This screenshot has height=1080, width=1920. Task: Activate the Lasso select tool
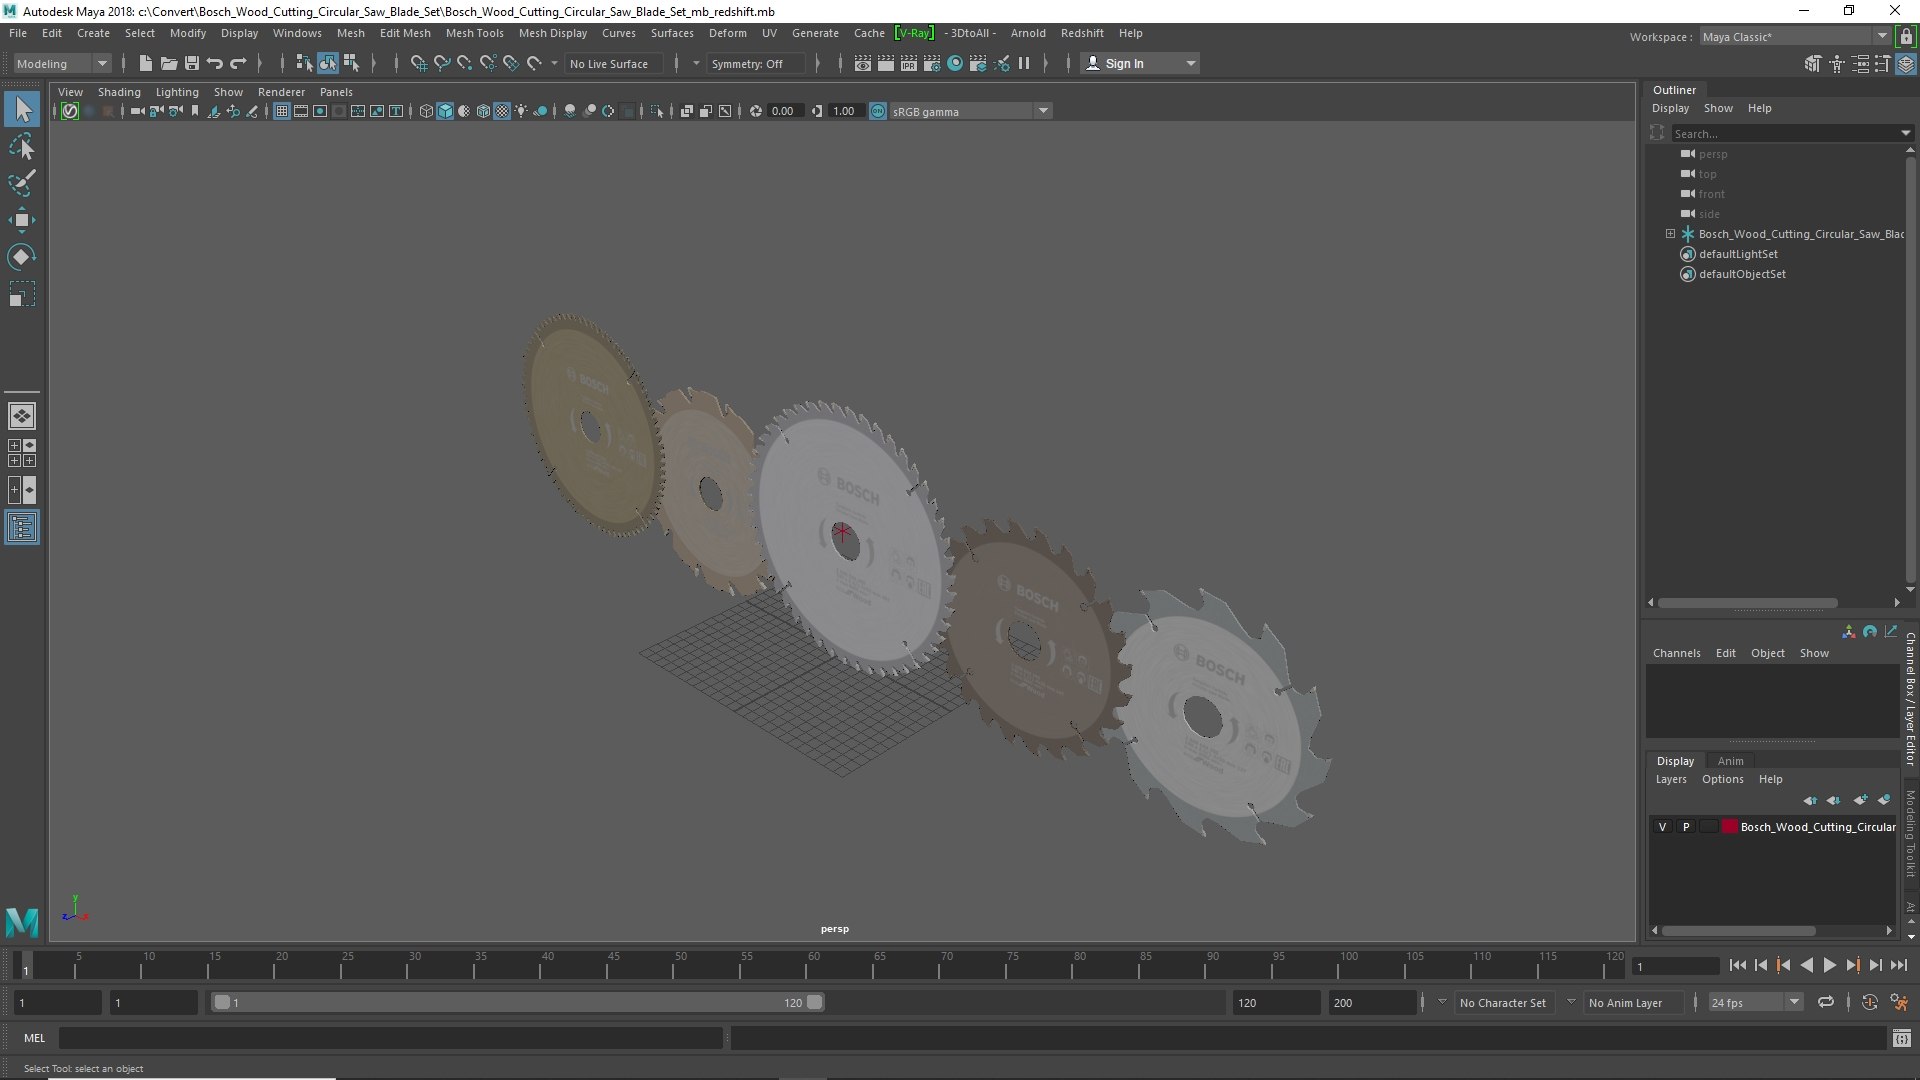(x=22, y=146)
